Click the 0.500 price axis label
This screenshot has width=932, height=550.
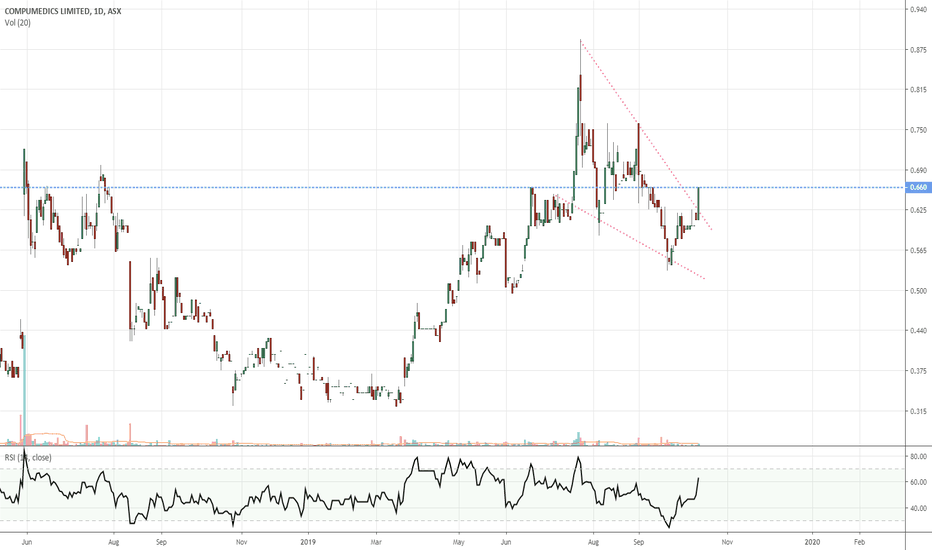pyautogui.click(x=919, y=291)
